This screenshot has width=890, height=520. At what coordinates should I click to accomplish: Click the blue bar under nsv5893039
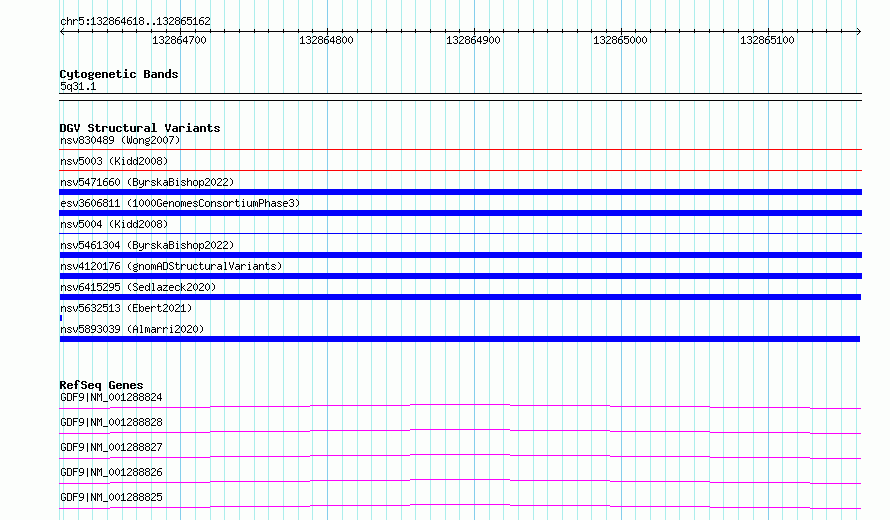point(460,339)
